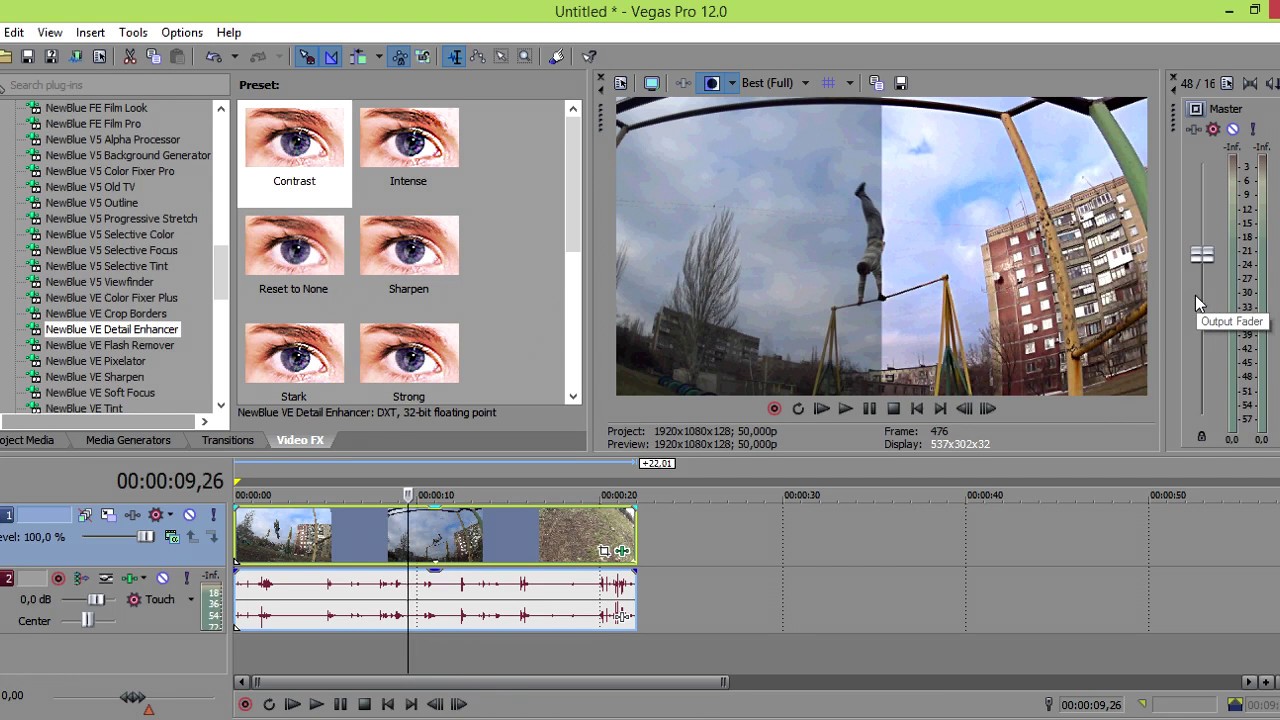The height and width of the screenshot is (720, 1280).
Task: Click the track 1 Level slider handle
Action: 146,537
